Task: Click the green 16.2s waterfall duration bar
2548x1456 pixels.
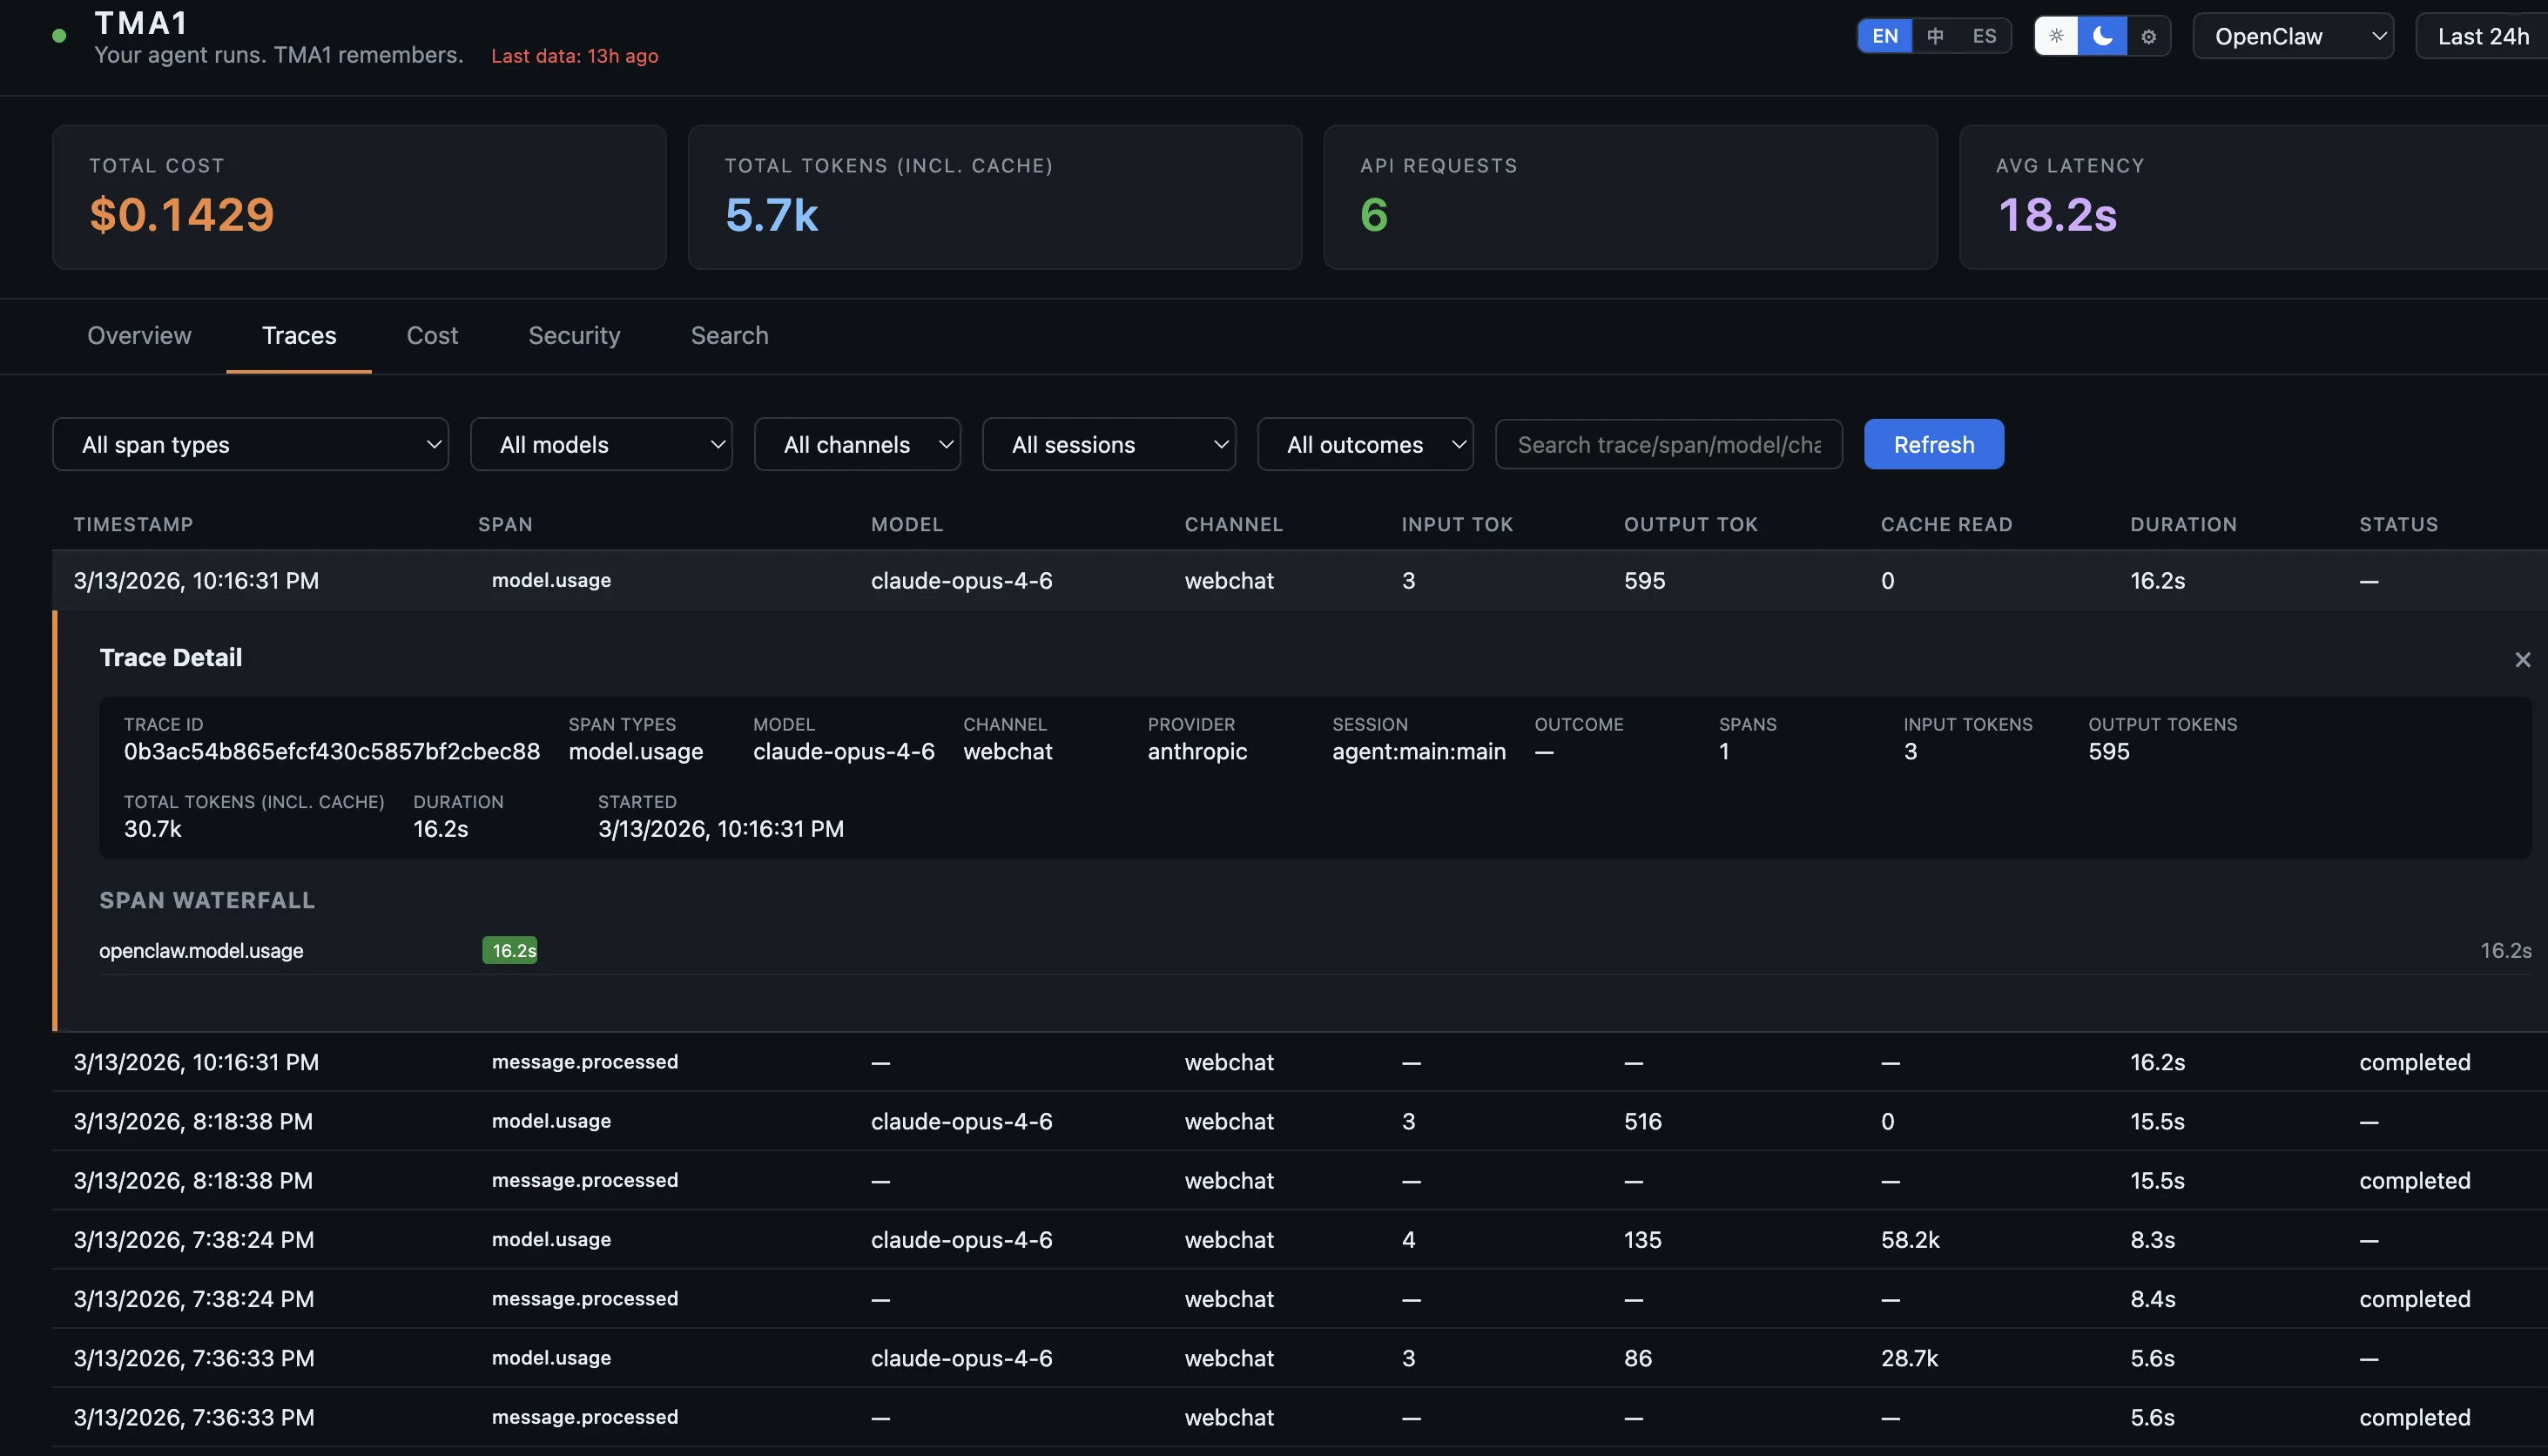Action: 511,950
